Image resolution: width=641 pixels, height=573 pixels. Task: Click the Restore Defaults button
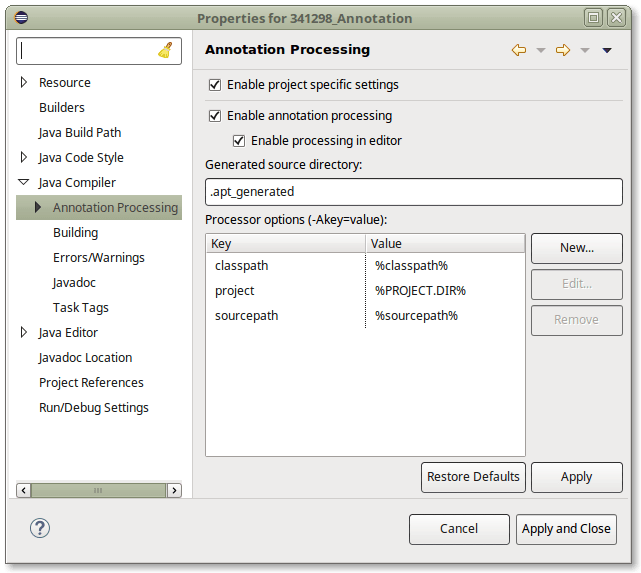click(473, 477)
